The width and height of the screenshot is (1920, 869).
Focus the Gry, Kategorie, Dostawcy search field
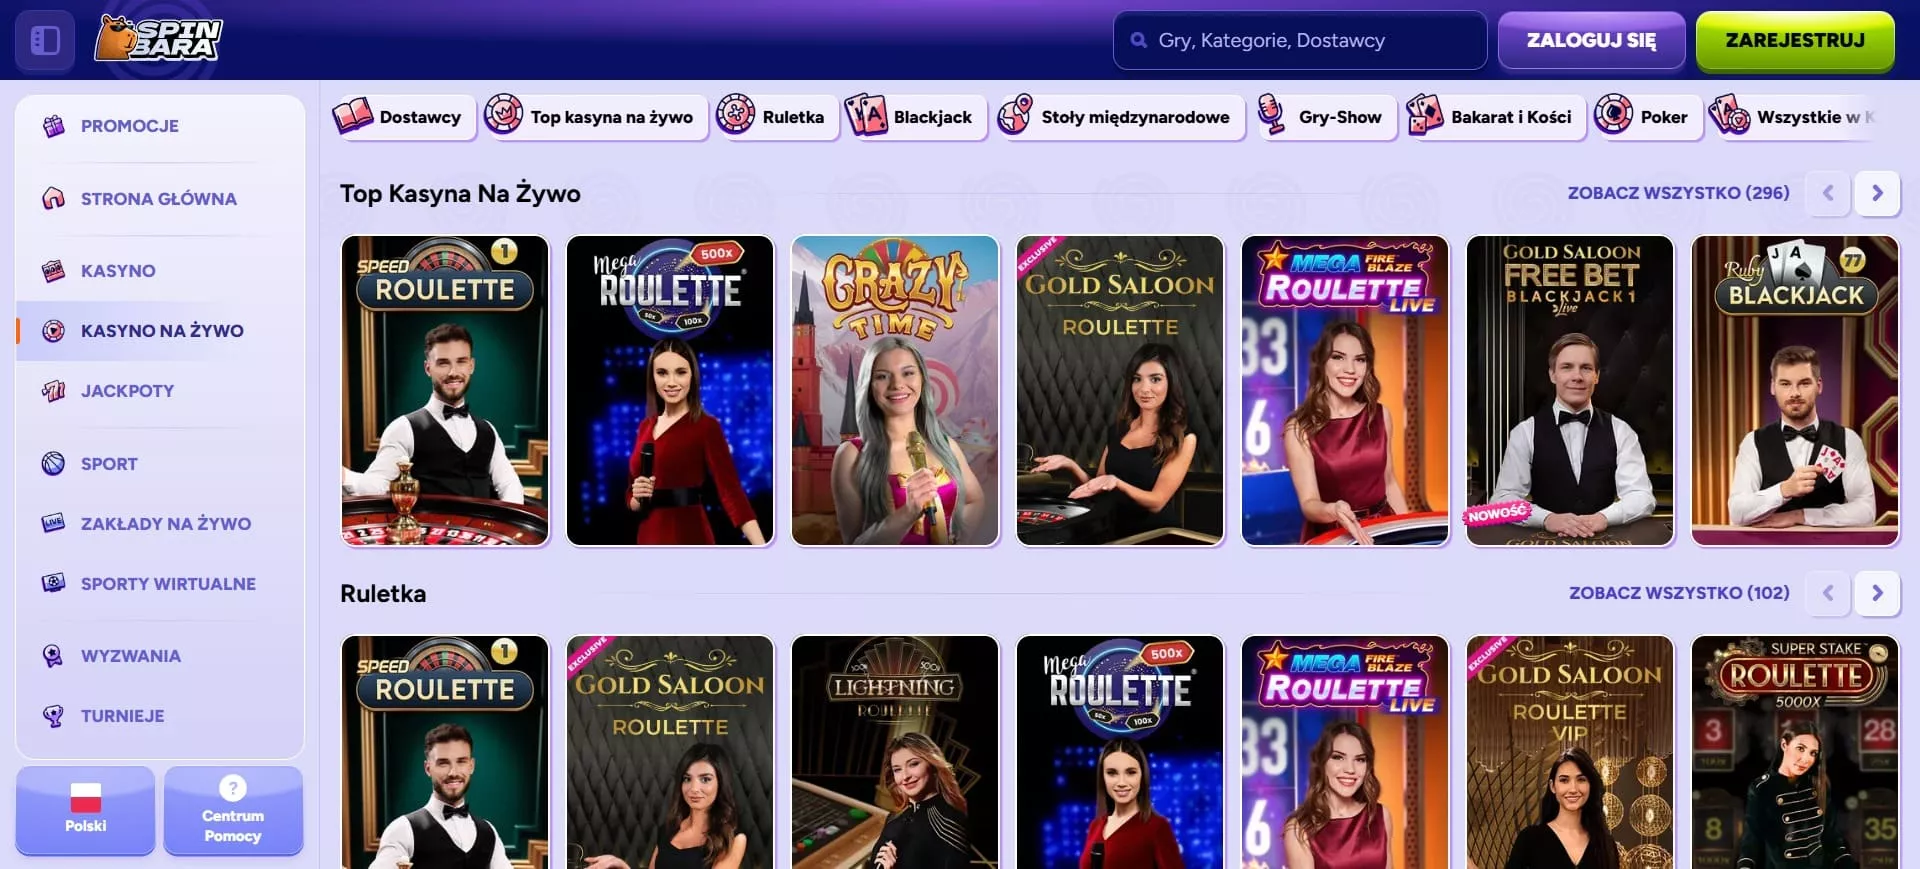[1300, 40]
